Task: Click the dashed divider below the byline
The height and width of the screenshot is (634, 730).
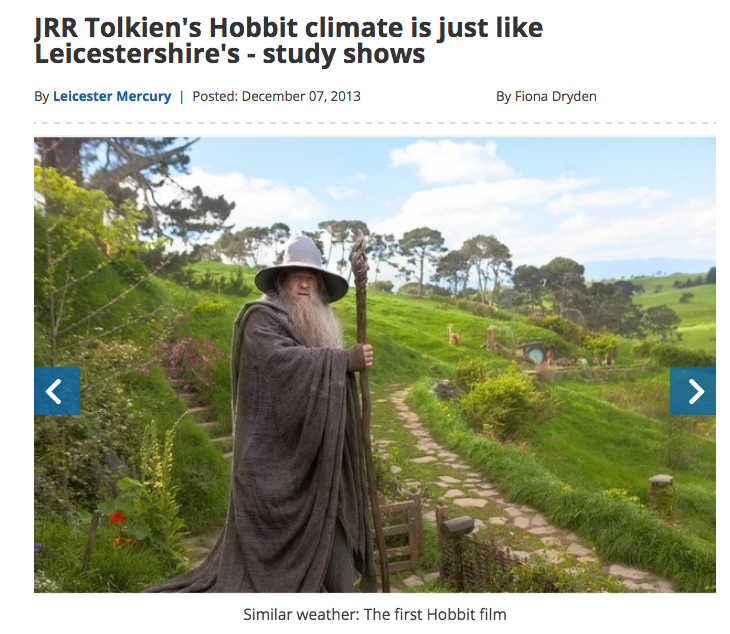Action: 374,123
